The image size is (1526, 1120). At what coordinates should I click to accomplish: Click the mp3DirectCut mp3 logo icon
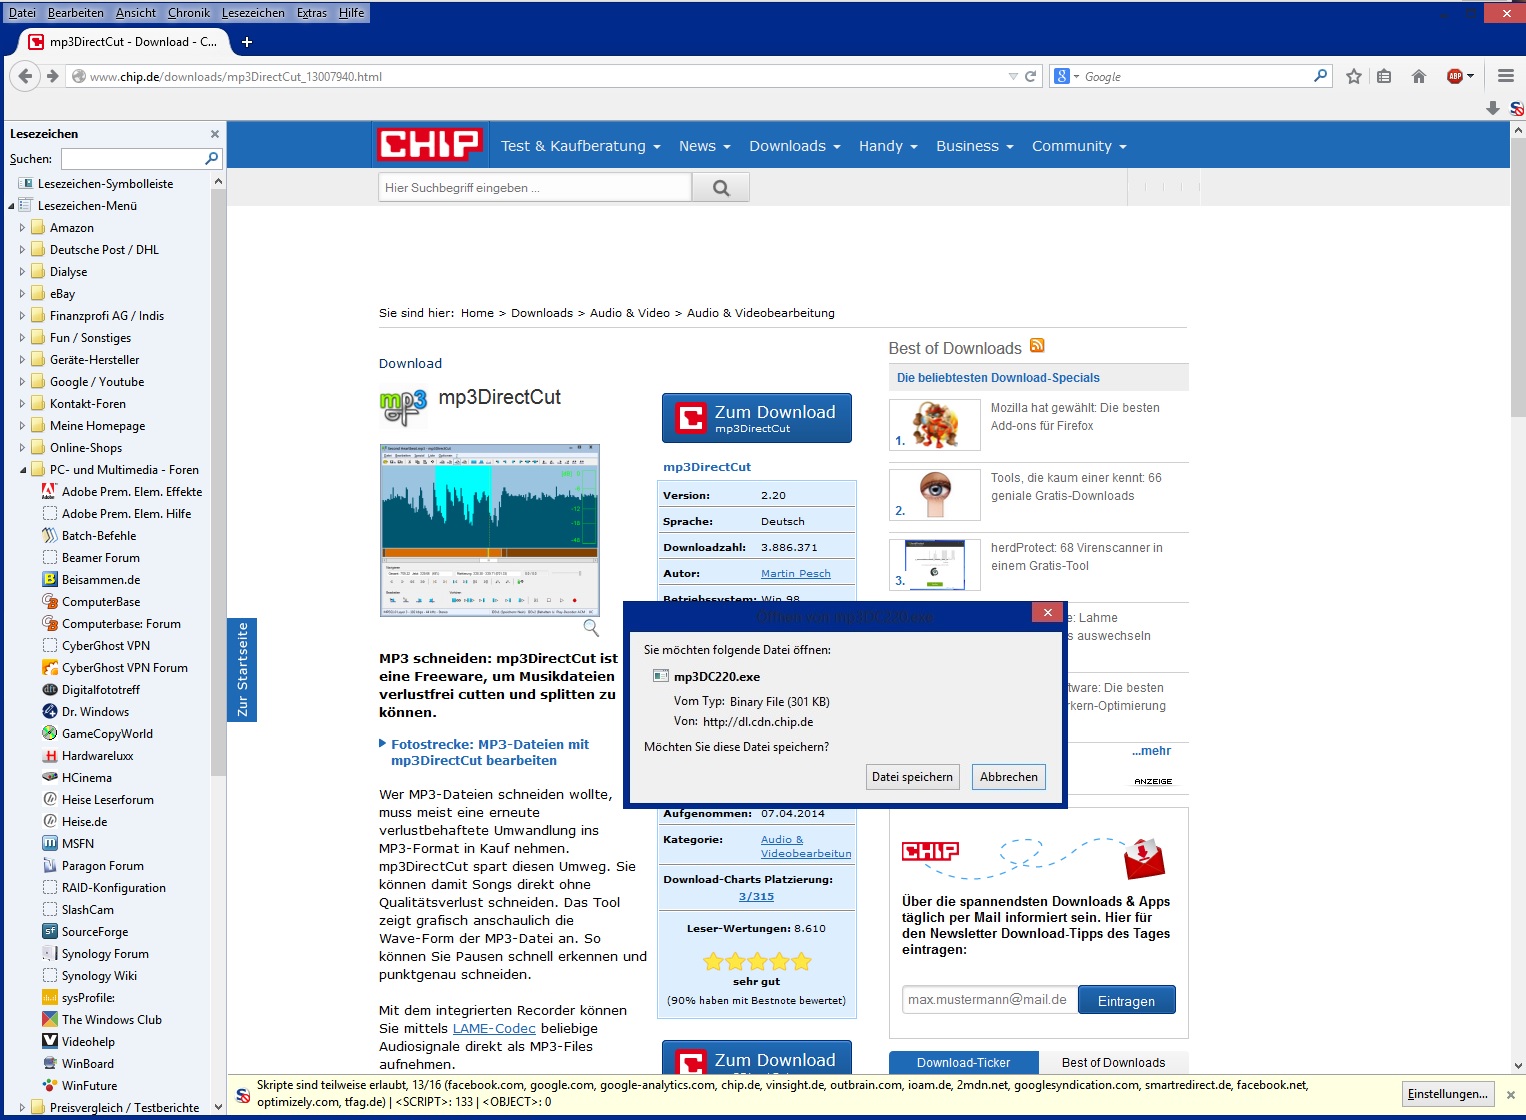(x=403, y=406)
